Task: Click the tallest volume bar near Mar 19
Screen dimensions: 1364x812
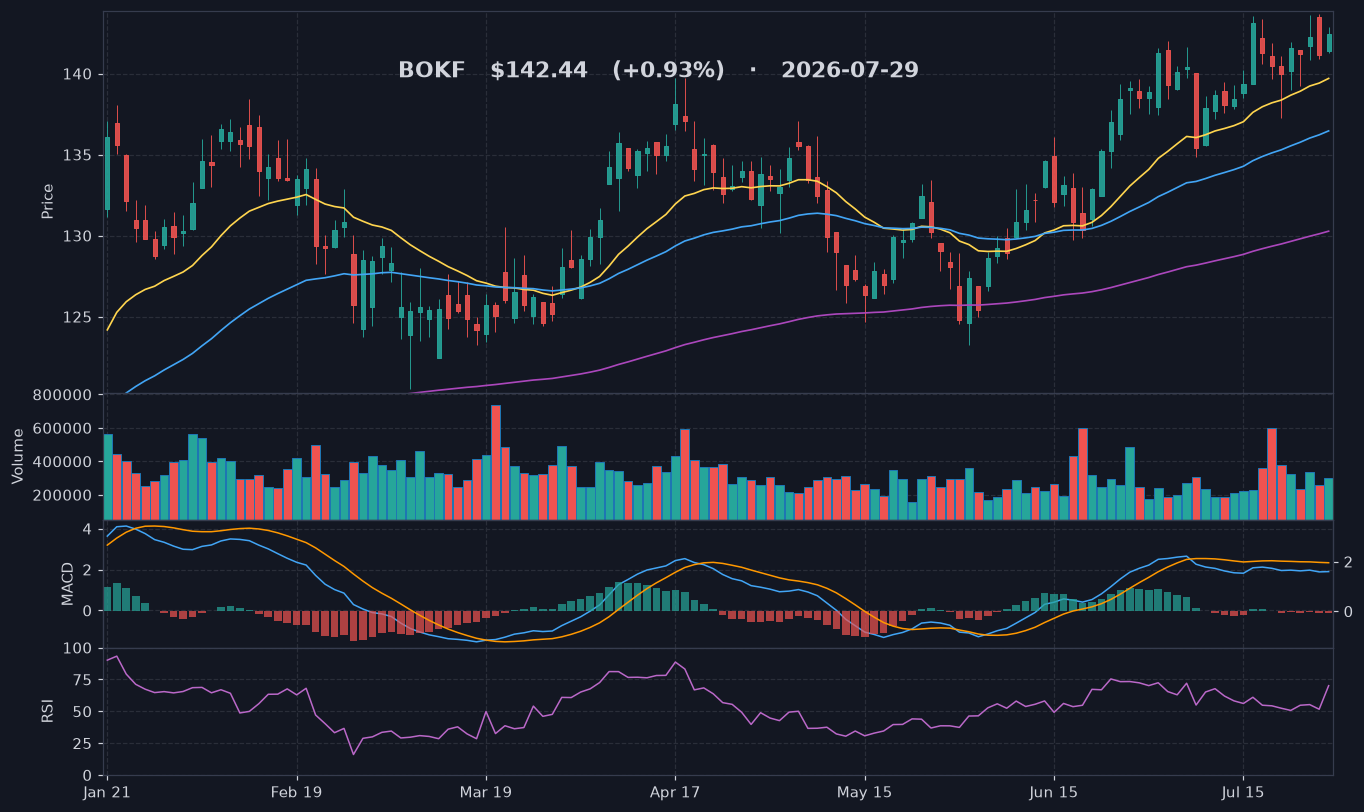Action: (x=496, y=462)
